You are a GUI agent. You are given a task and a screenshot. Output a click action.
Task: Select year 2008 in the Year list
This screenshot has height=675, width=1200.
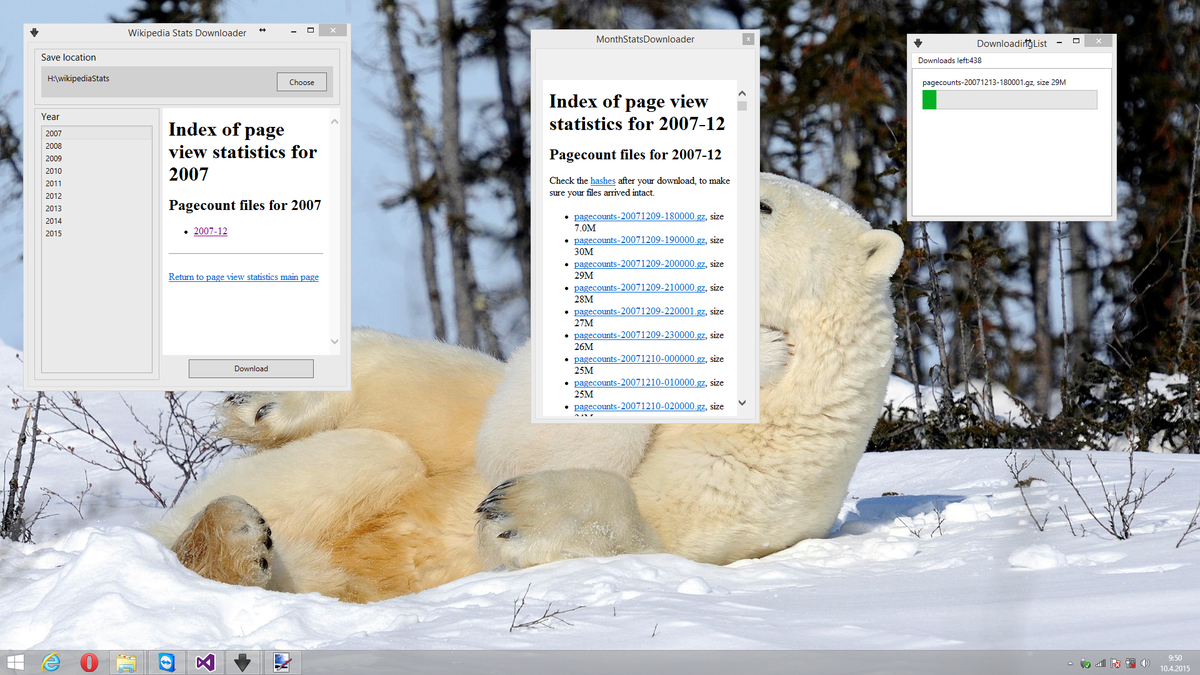point(96,146)
